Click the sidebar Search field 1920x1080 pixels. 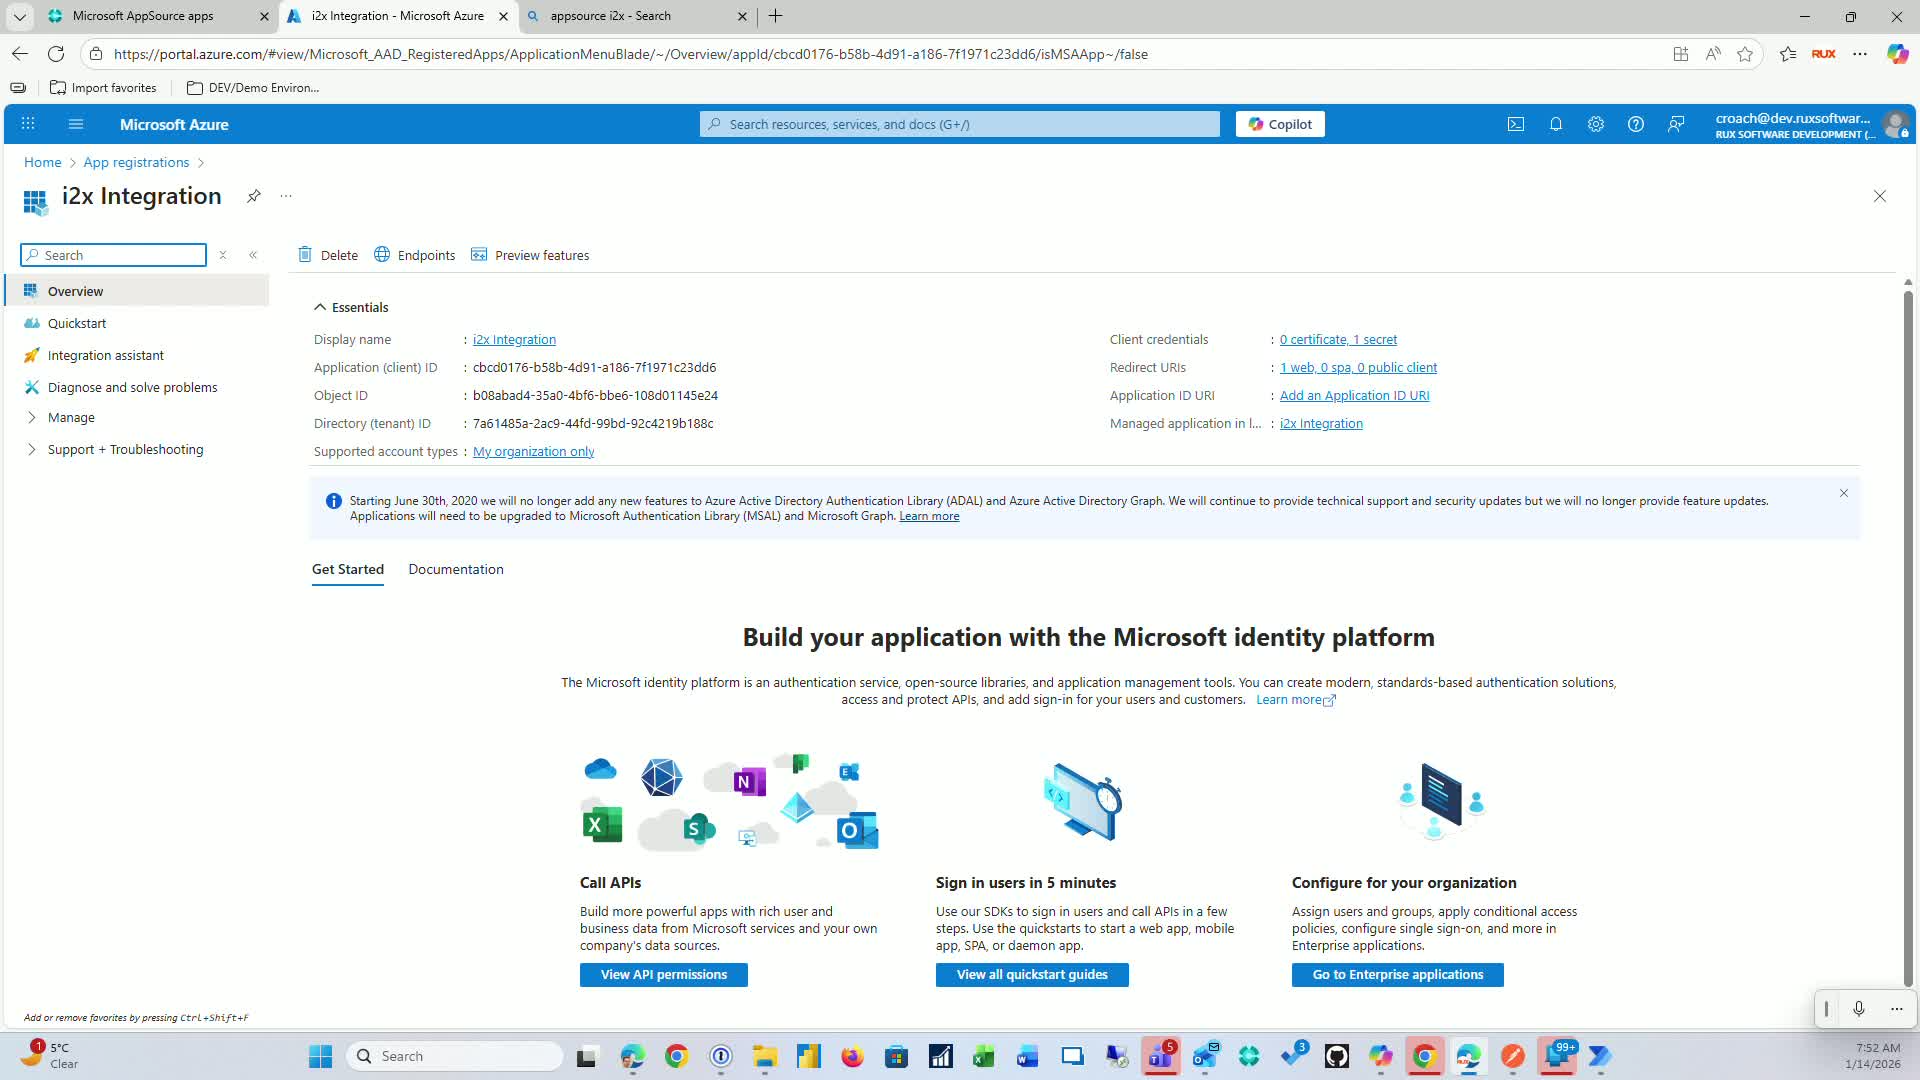pyautogui.click(x=120, y=255)
